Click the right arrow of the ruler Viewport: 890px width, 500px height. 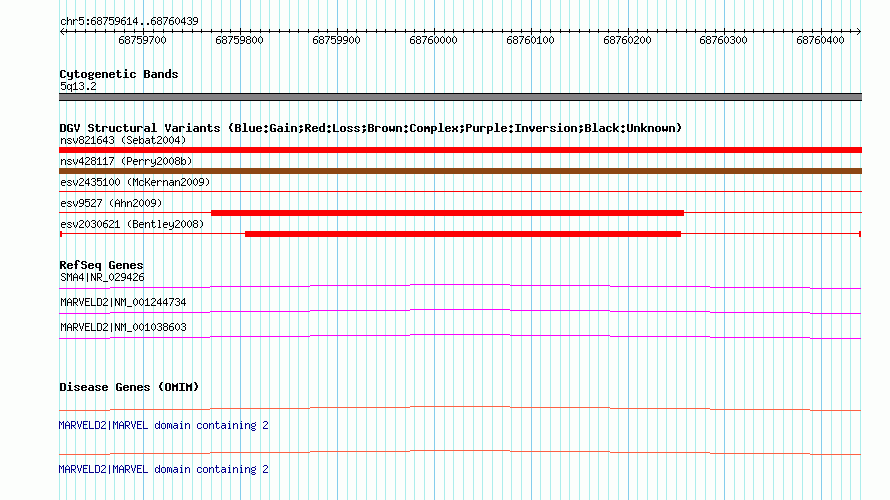(858, 32)
